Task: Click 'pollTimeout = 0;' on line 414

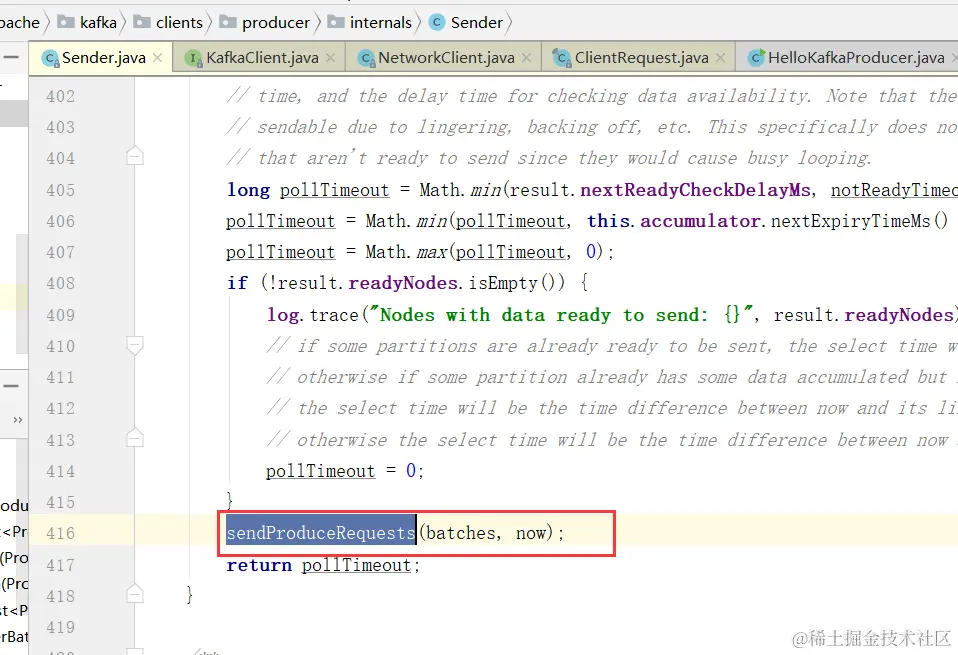Action: (345, 471)
